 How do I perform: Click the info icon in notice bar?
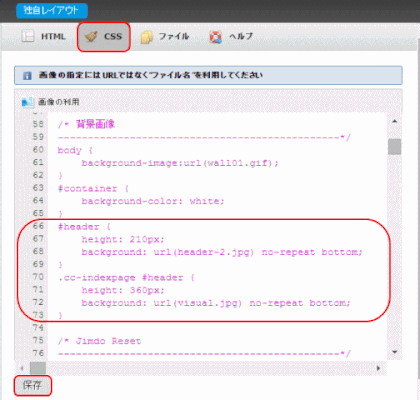click(x=27, y=76)
